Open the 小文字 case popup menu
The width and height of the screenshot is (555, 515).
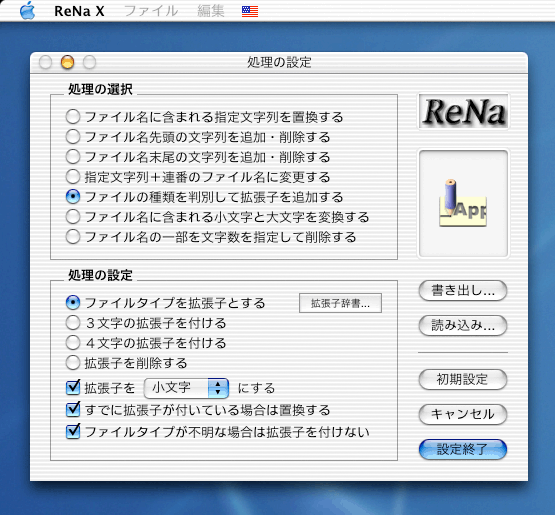[186, 388]
